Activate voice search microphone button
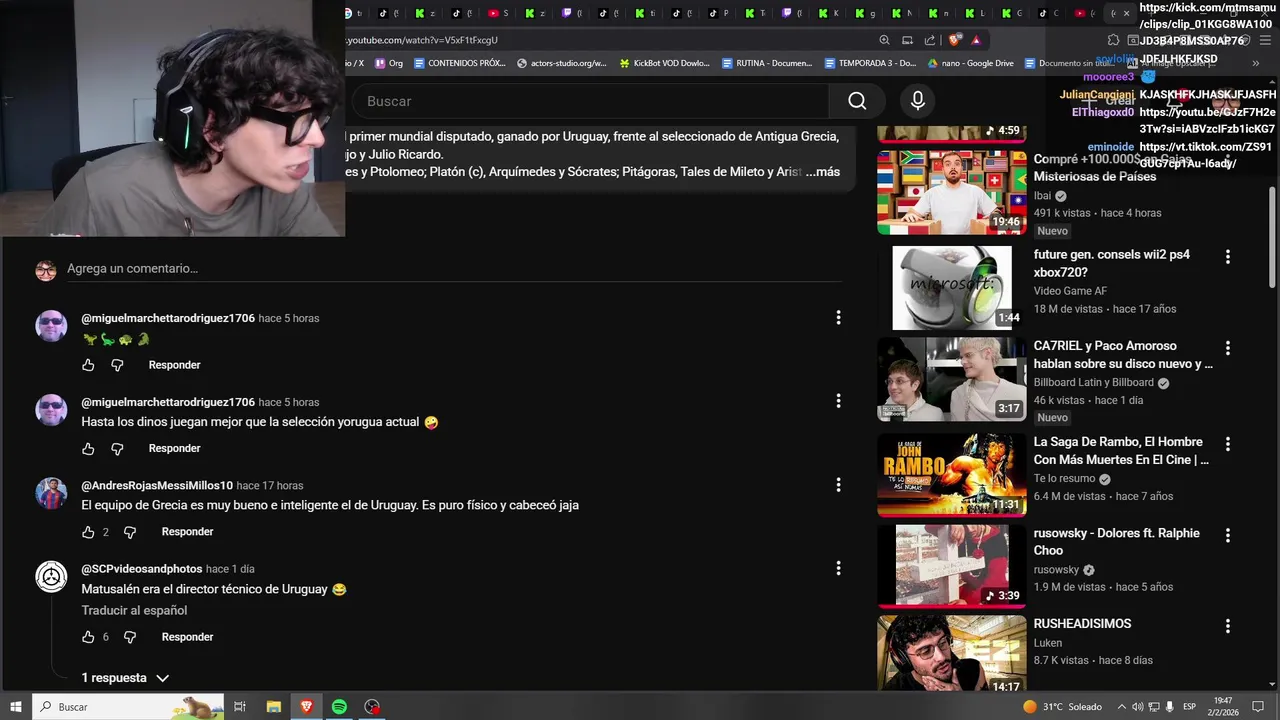1280x720 pixels. tap(918, 101)
